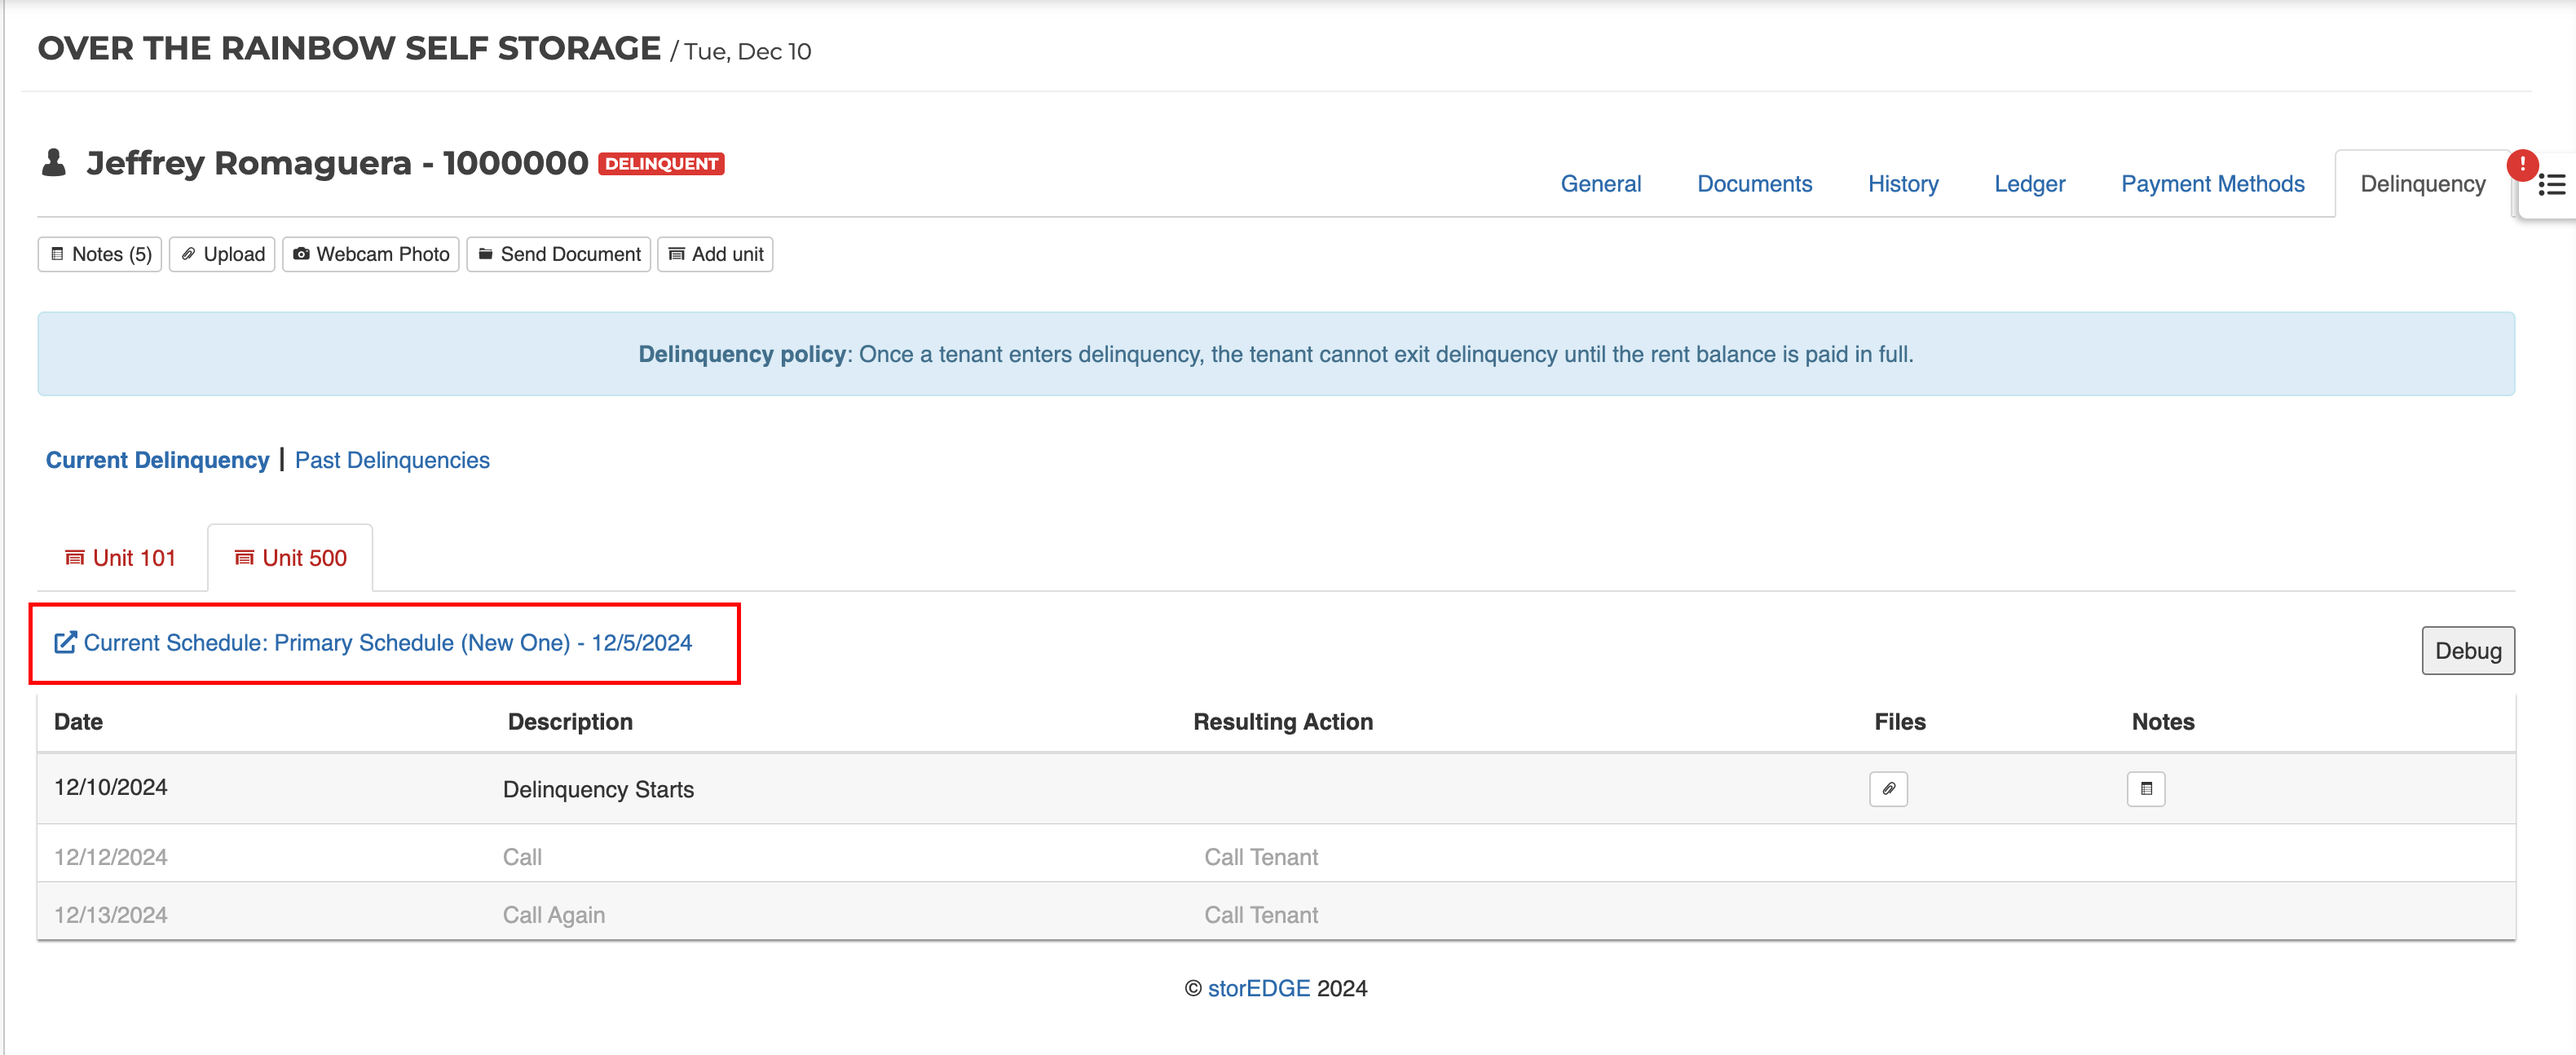Take a Webcam Photo
The image size is (2576, 1055).
[371, 254]
